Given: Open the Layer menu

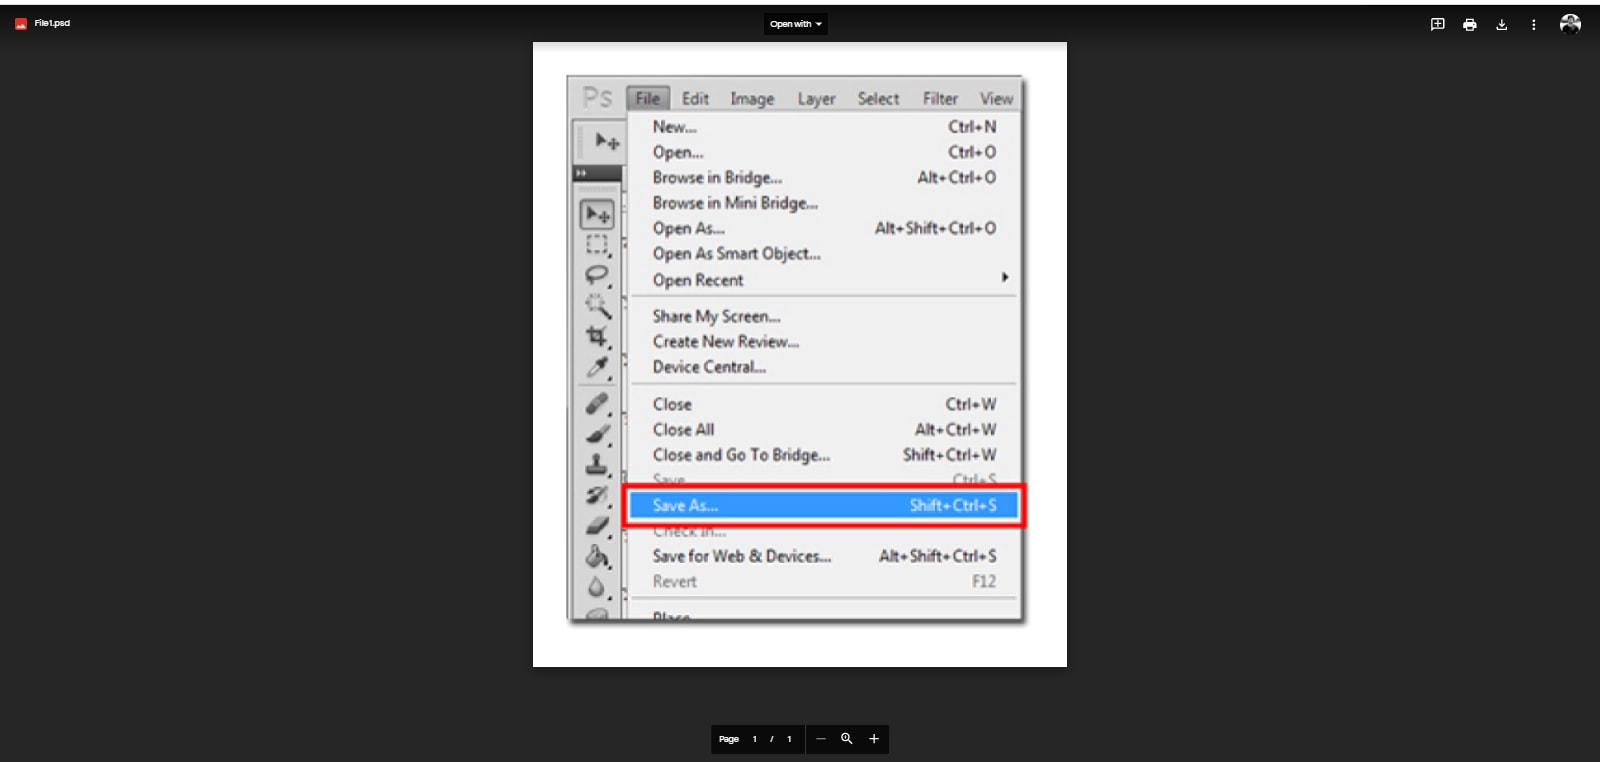Looking at the screenshot, I should coord(816,98).
